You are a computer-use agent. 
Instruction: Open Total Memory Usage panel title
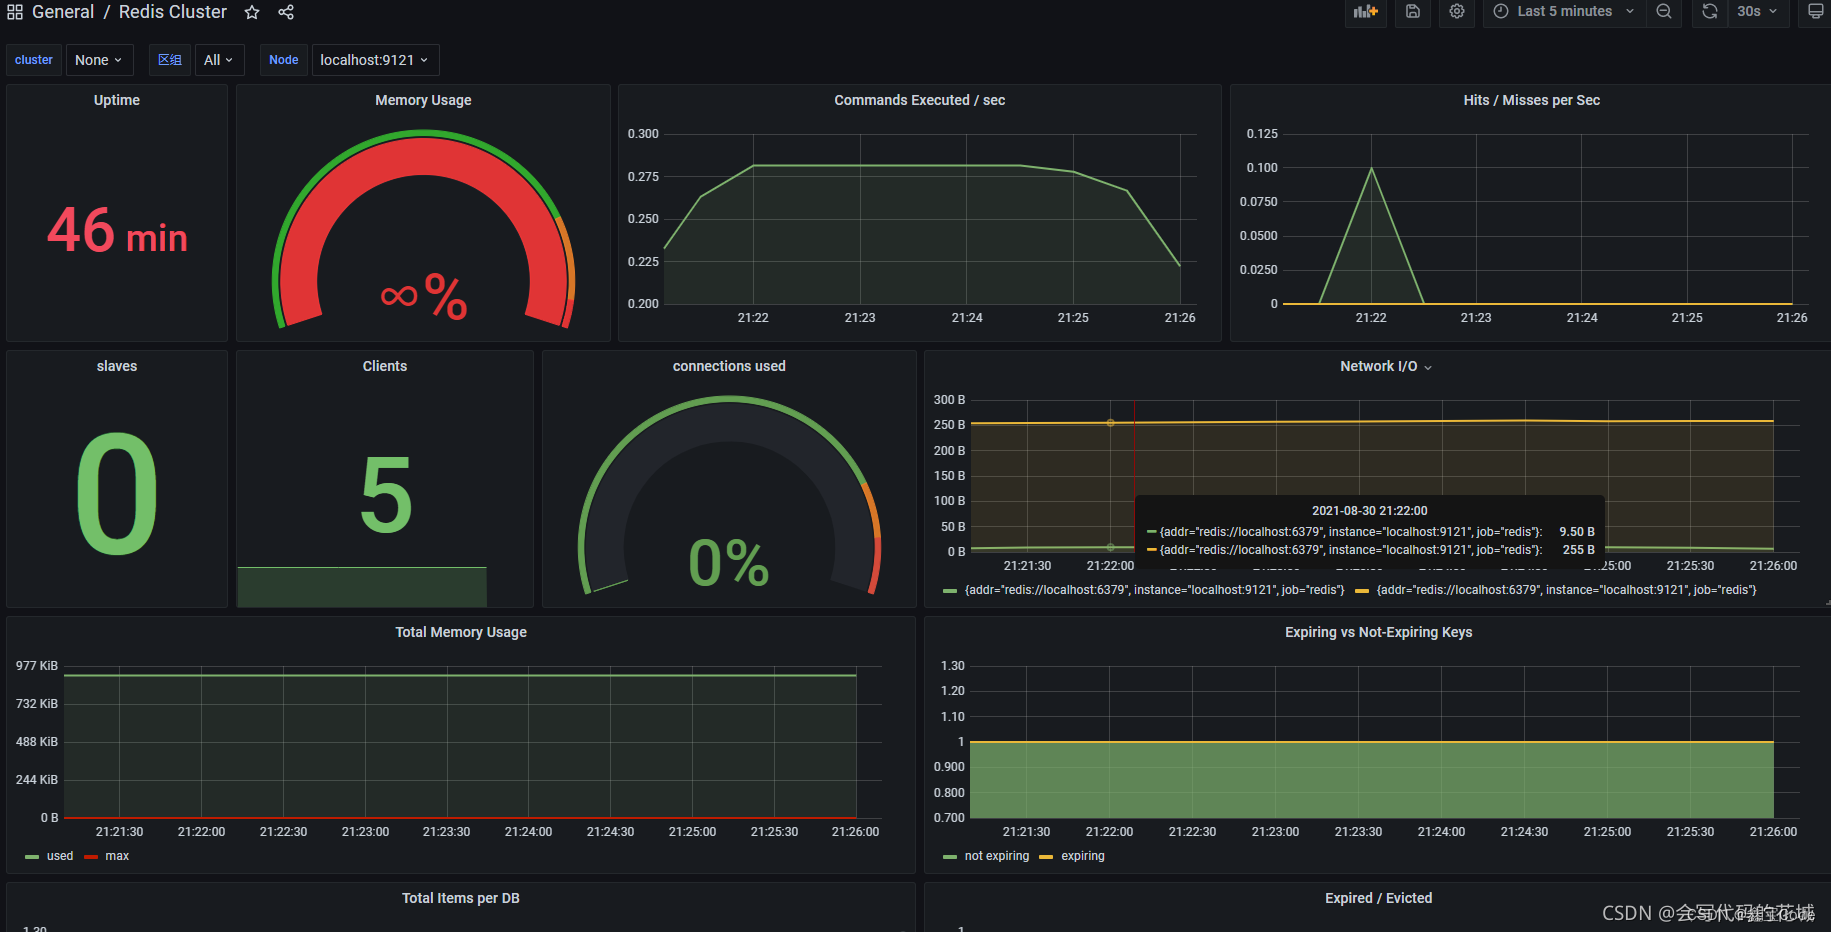point(461,632)
